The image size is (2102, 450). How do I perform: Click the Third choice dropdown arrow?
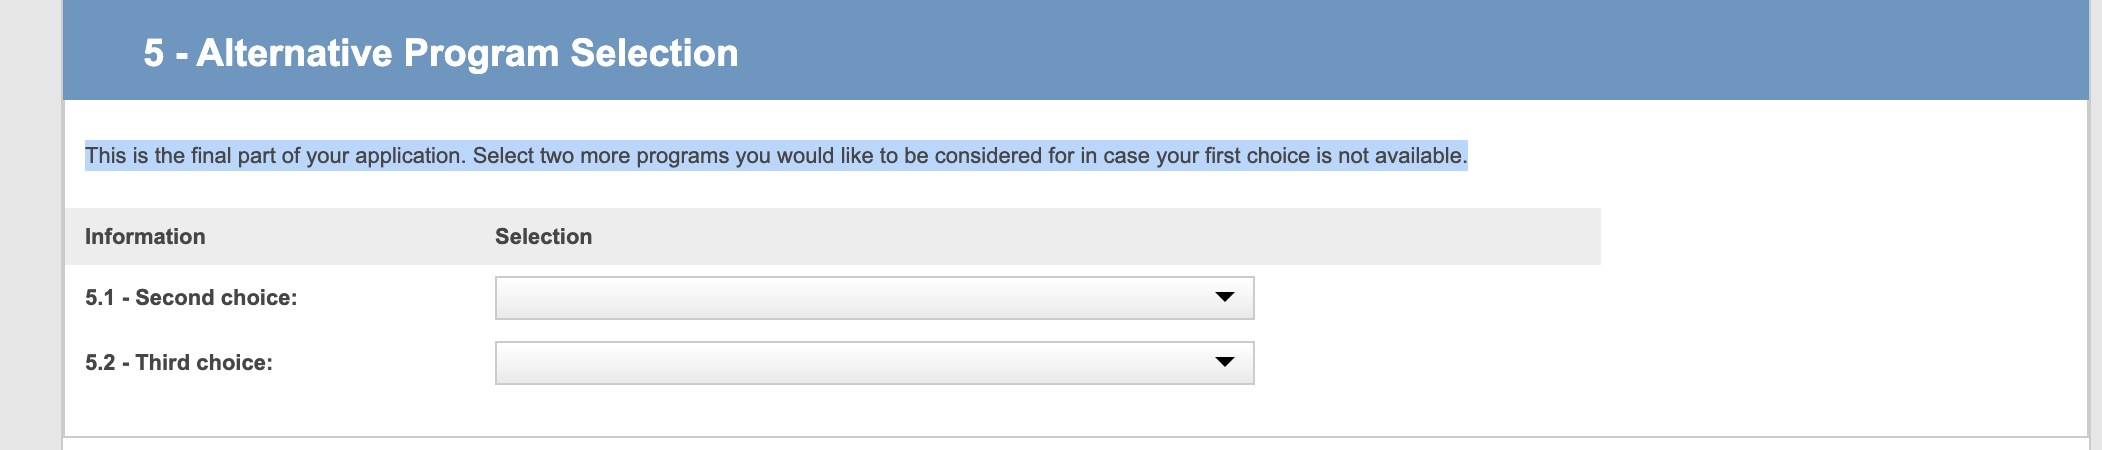(x=1224, y=362)
